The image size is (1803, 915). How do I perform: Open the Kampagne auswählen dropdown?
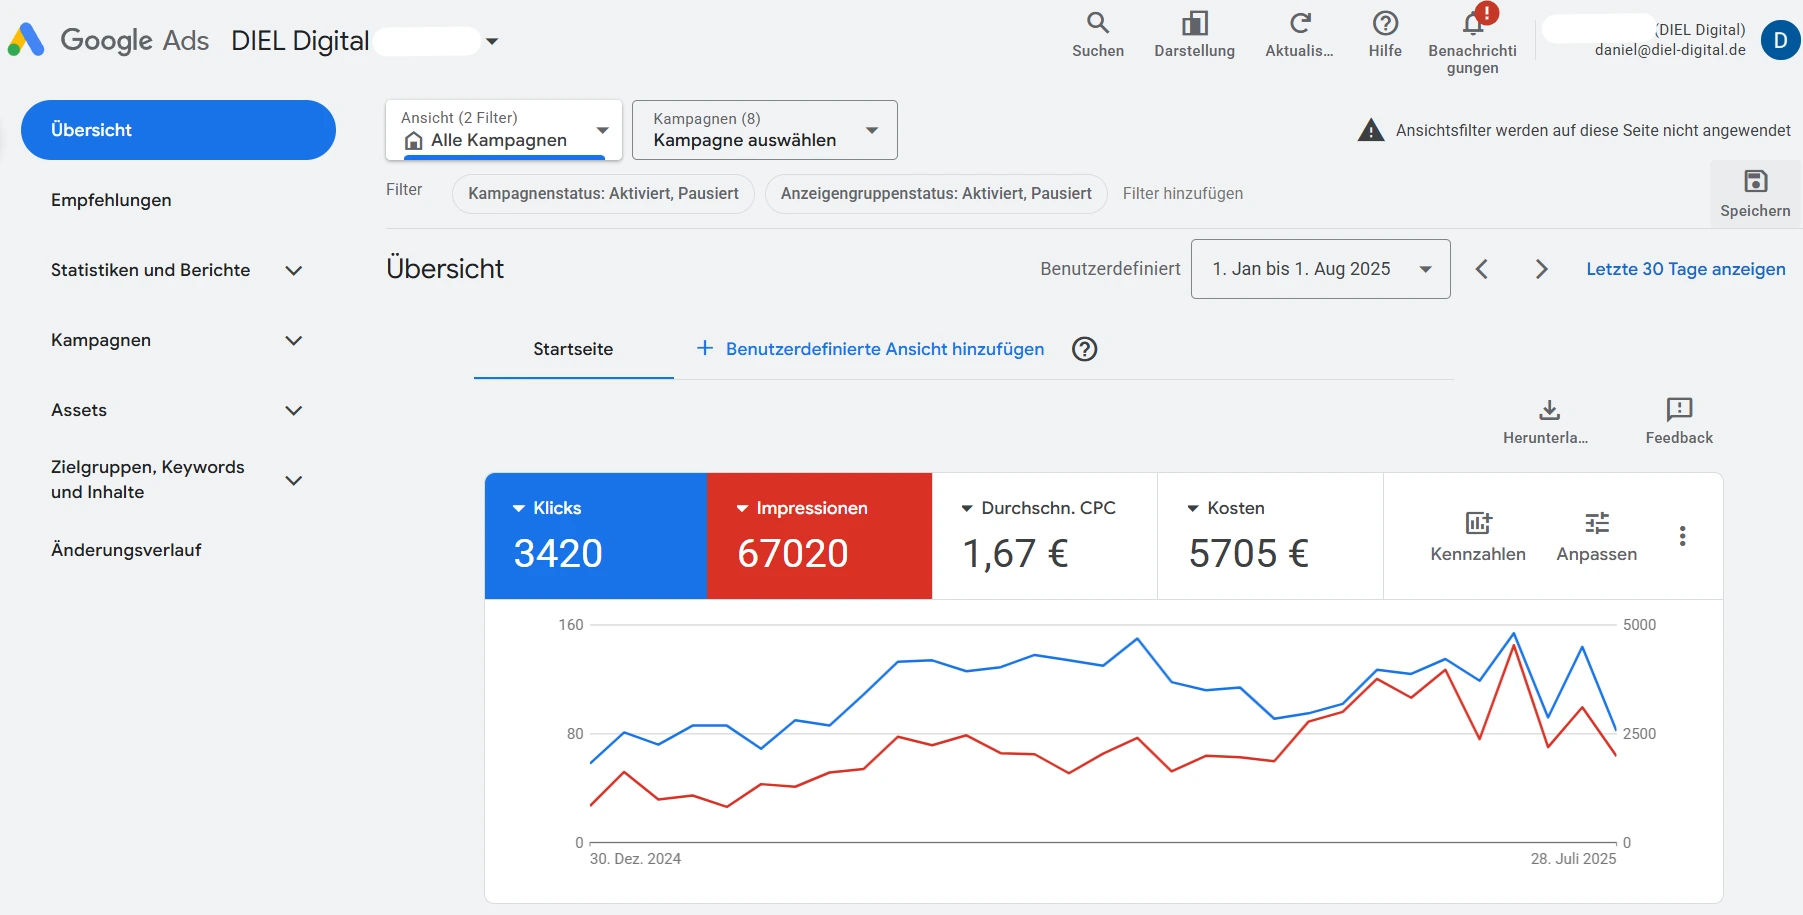(x=765, y=130)
